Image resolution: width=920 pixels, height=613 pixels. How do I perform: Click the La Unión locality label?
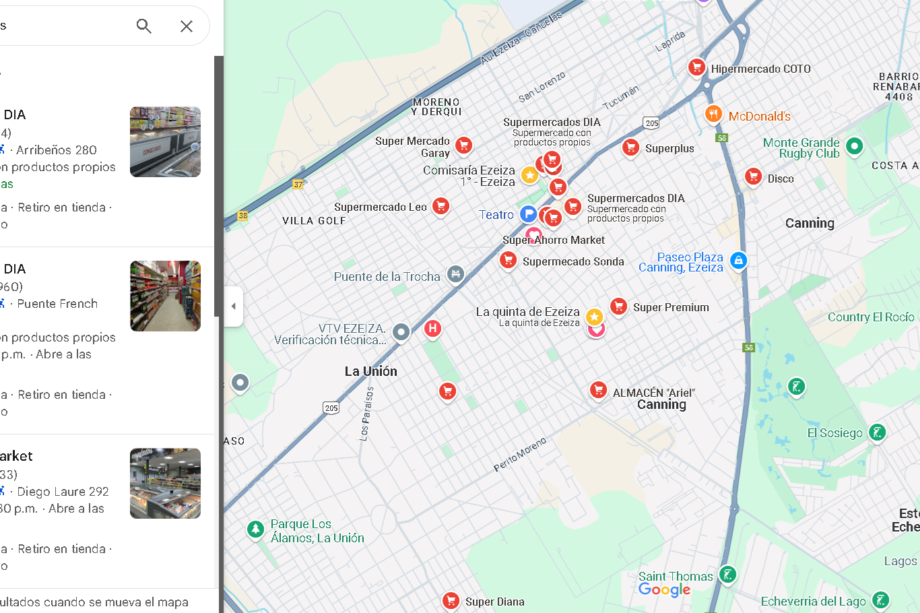[371, 371]
